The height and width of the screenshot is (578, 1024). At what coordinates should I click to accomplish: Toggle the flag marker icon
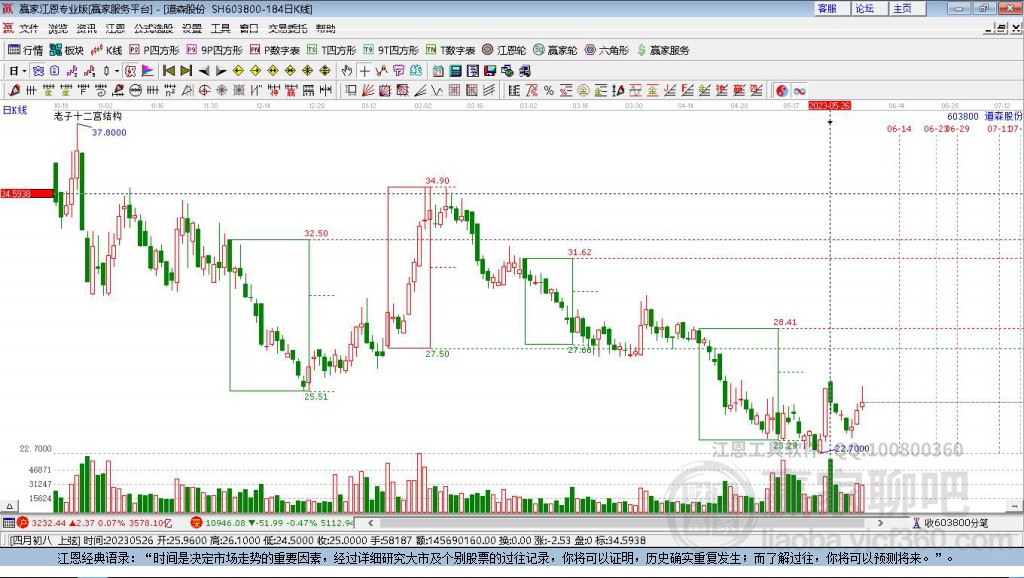pyautogui.click(x=148, y=71)
